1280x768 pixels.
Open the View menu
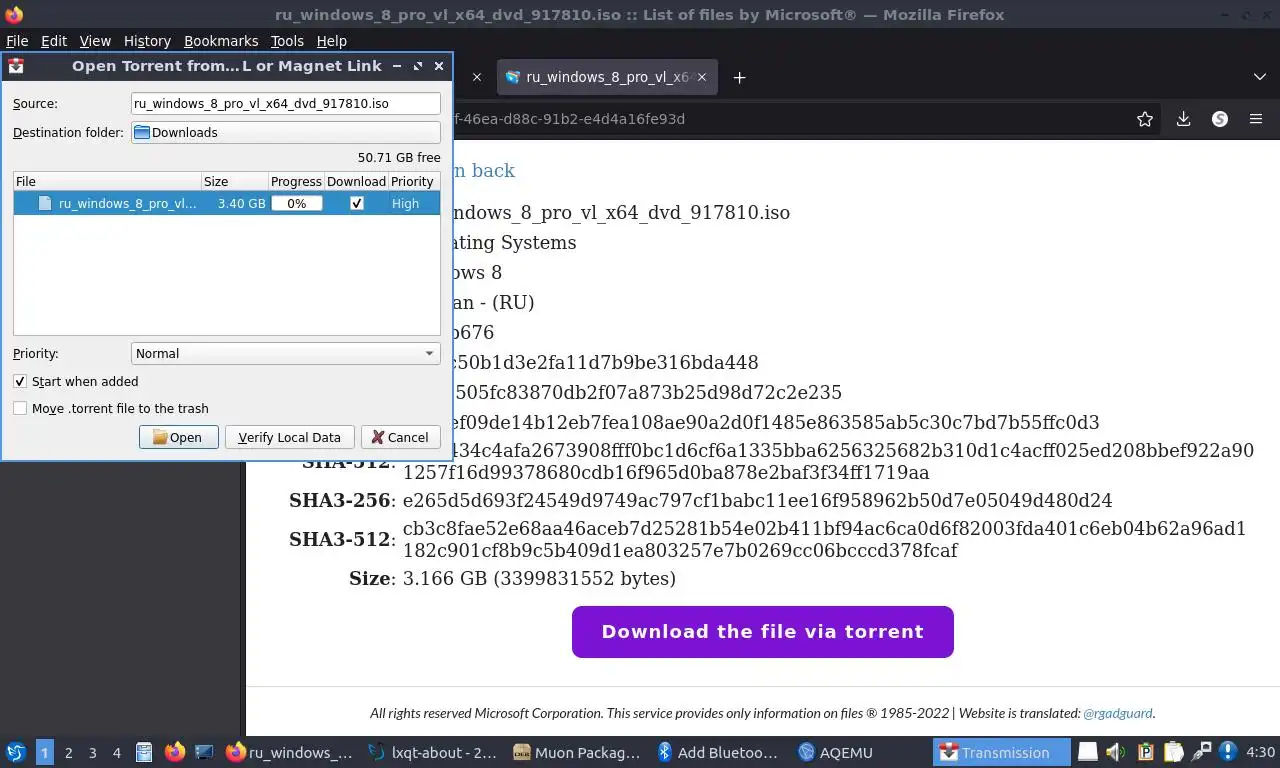(x=95, y=41)
